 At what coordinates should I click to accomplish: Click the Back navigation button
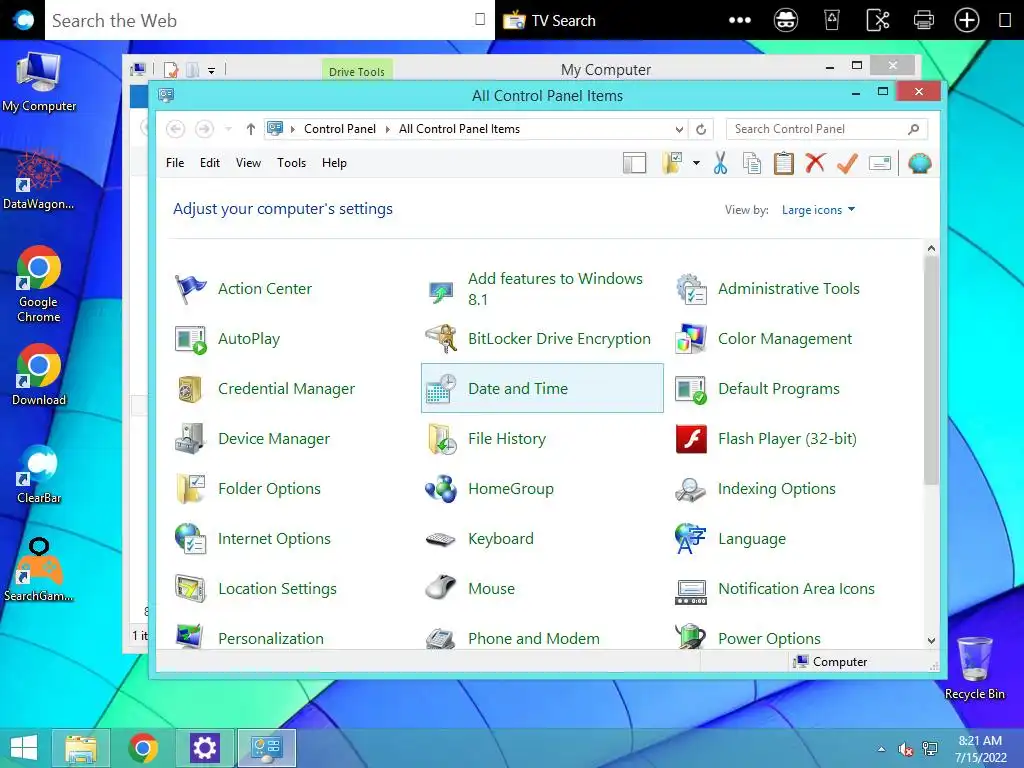click(x=176, y=129)
